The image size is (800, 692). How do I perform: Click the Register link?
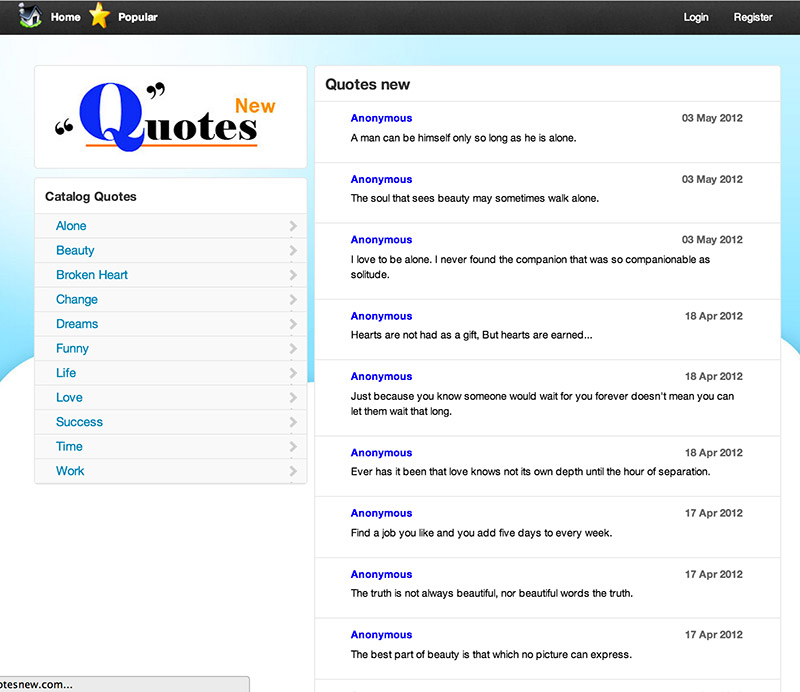(753, 17)
